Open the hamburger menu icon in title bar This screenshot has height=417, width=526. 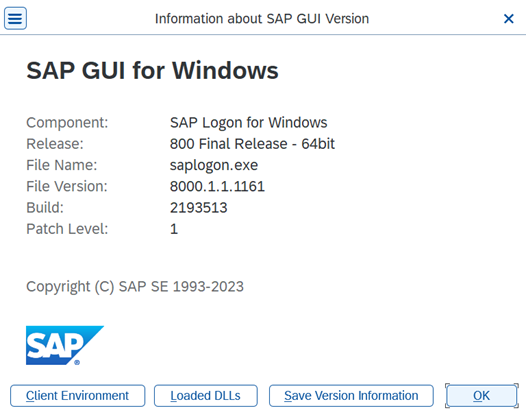[15, 18]
